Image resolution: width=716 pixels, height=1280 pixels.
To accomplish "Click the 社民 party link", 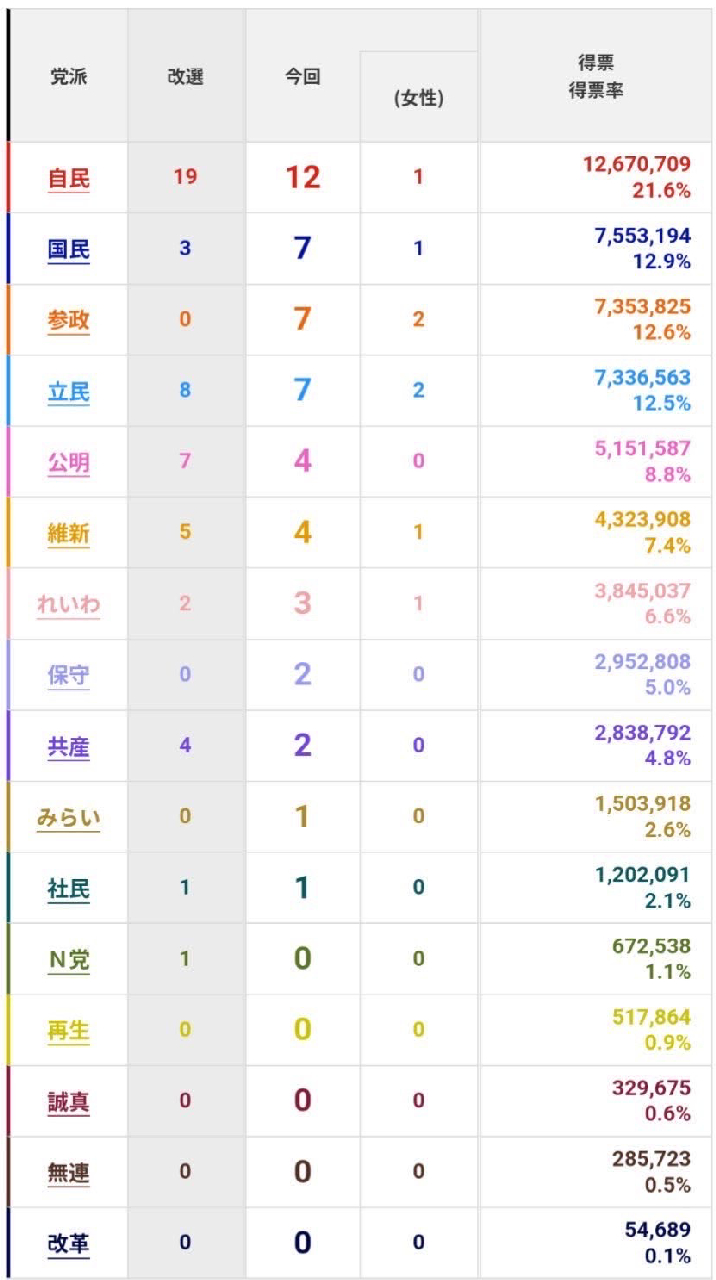I will pos(68,889).
